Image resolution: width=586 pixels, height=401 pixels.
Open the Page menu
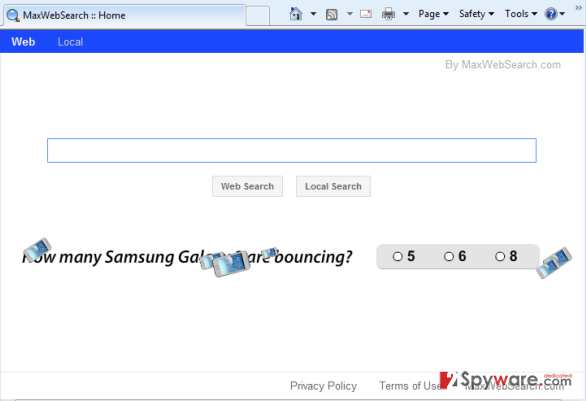(433, 14)
